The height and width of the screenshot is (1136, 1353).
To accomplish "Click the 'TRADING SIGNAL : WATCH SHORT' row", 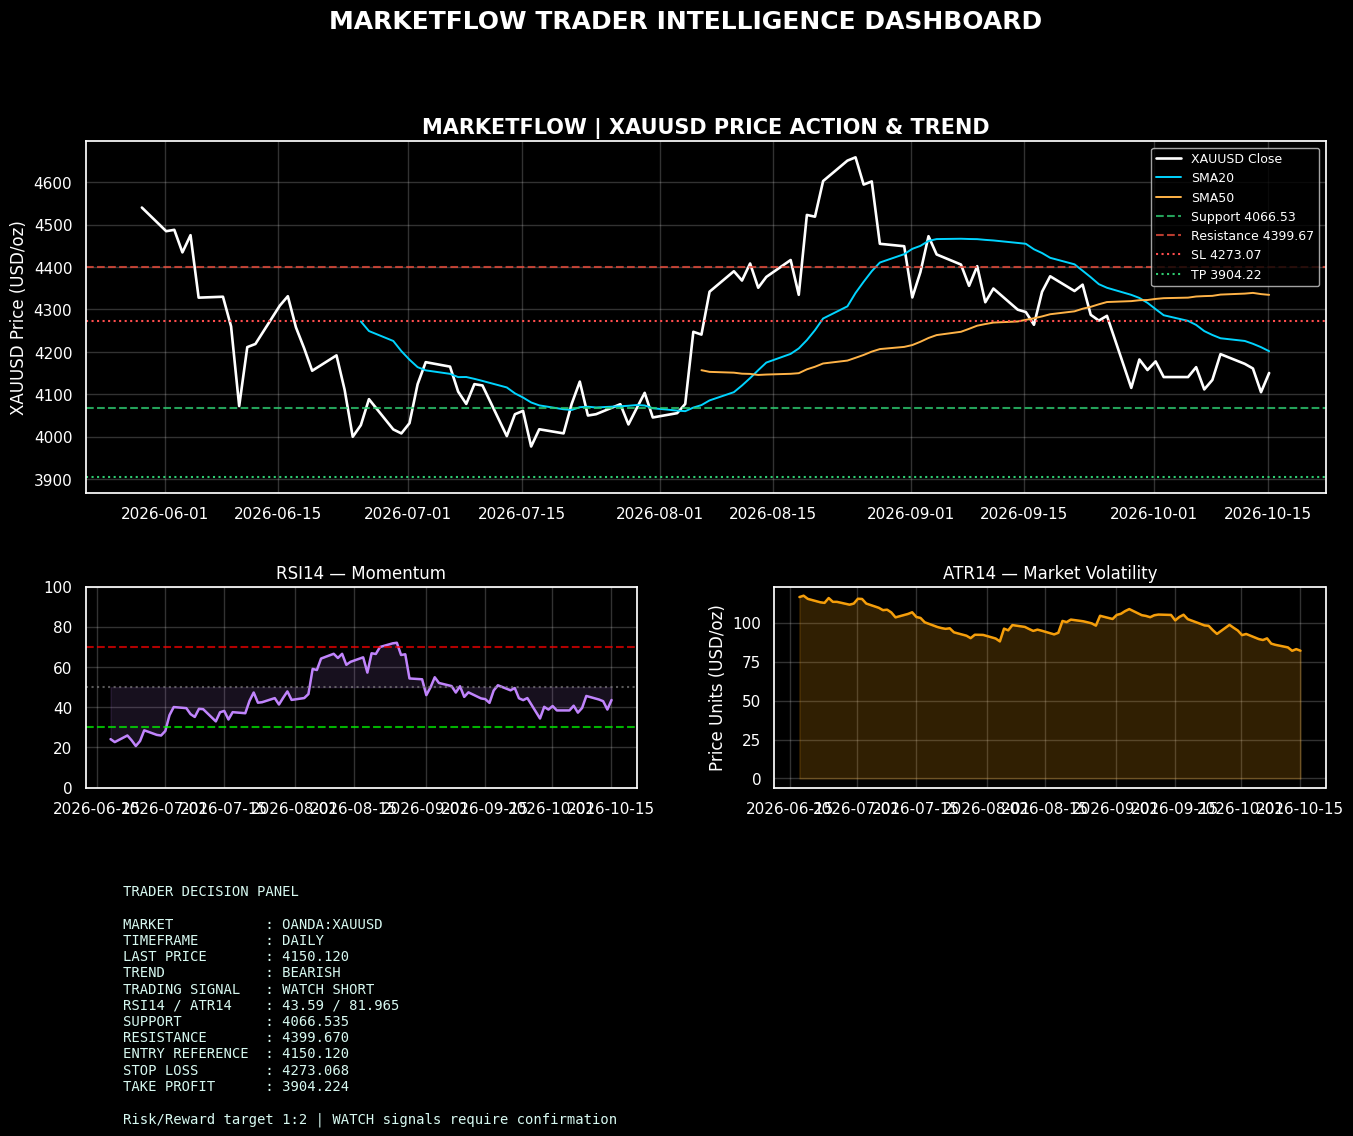I will (249, 989).
